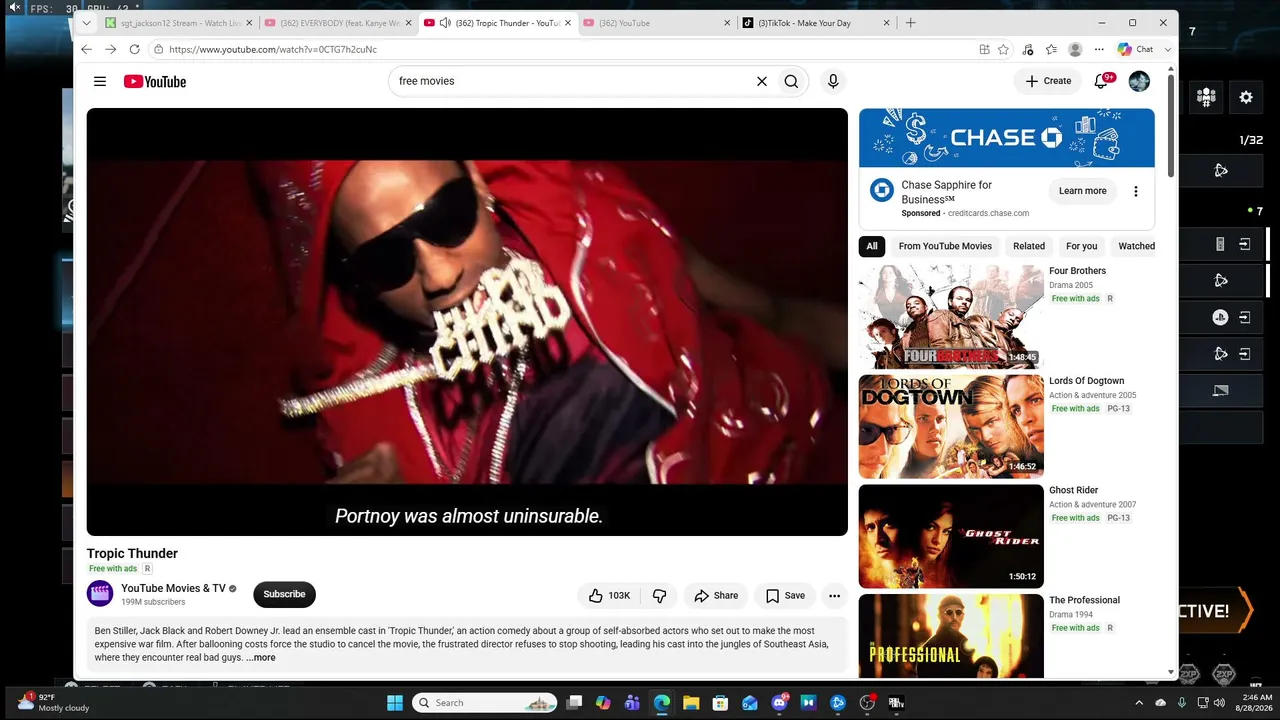Viewport: 1280px width, 720px height.
Task: Open the Edge Copilot Chat dropdown
Action: point(1168,49)
